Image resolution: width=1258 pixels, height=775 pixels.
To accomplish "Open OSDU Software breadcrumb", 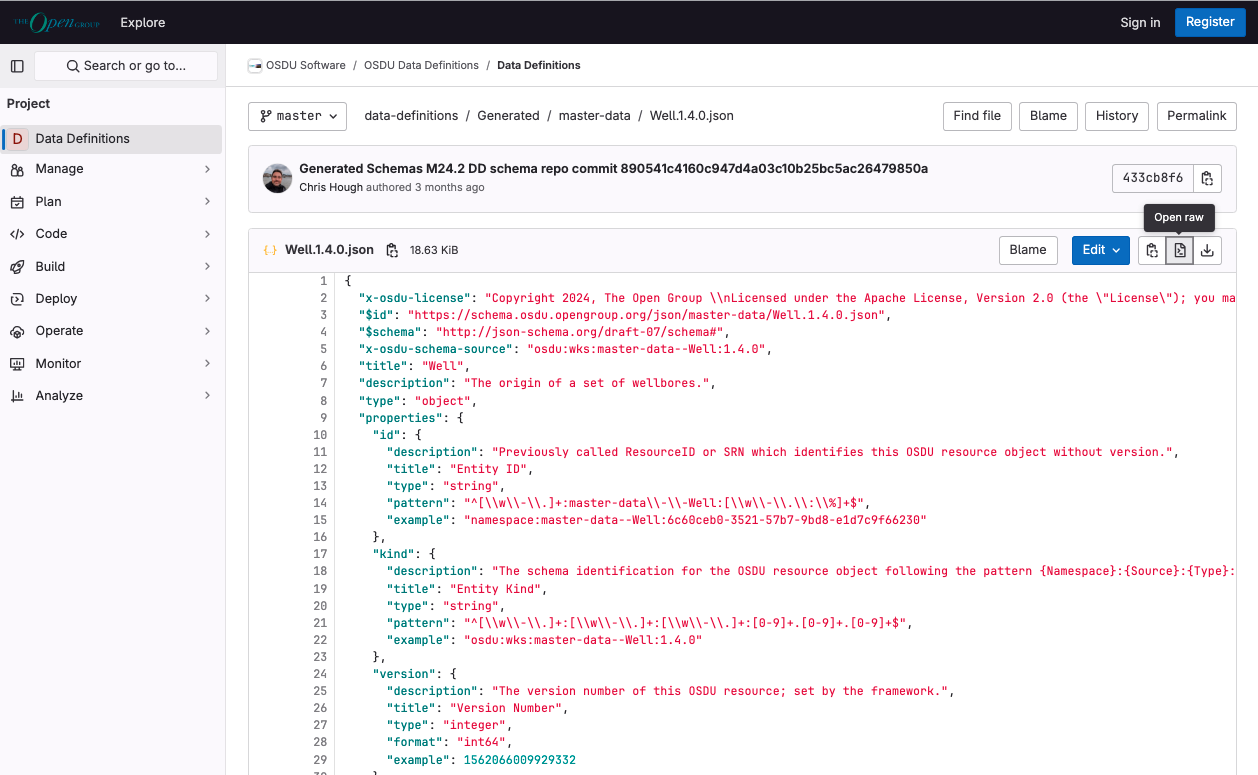I will [305, 66].
